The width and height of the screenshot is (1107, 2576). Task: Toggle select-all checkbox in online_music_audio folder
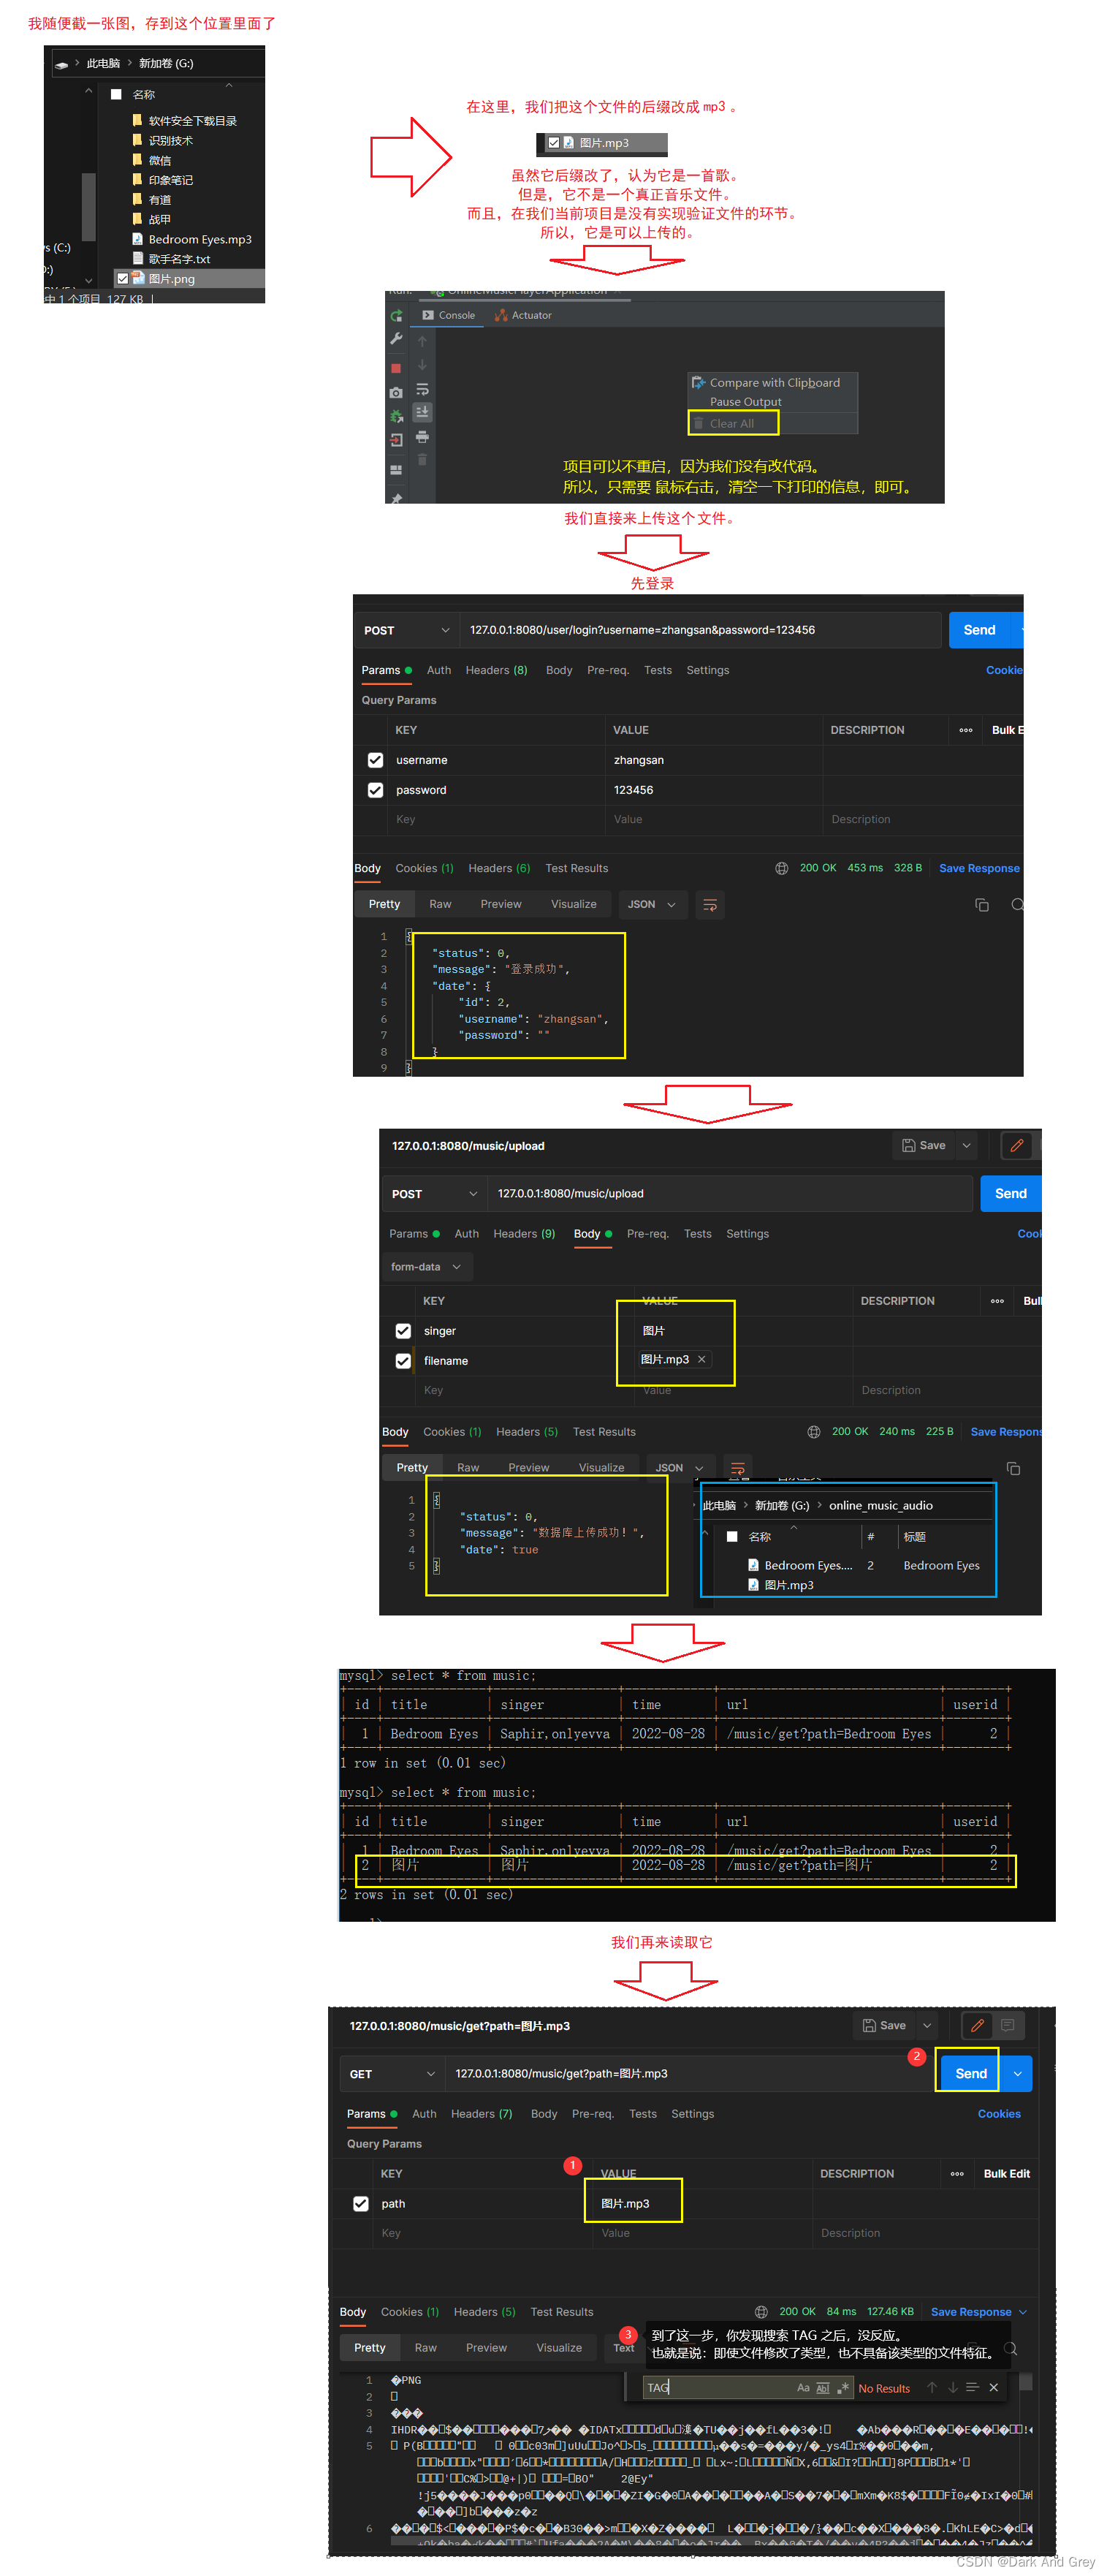(732, 1537)
